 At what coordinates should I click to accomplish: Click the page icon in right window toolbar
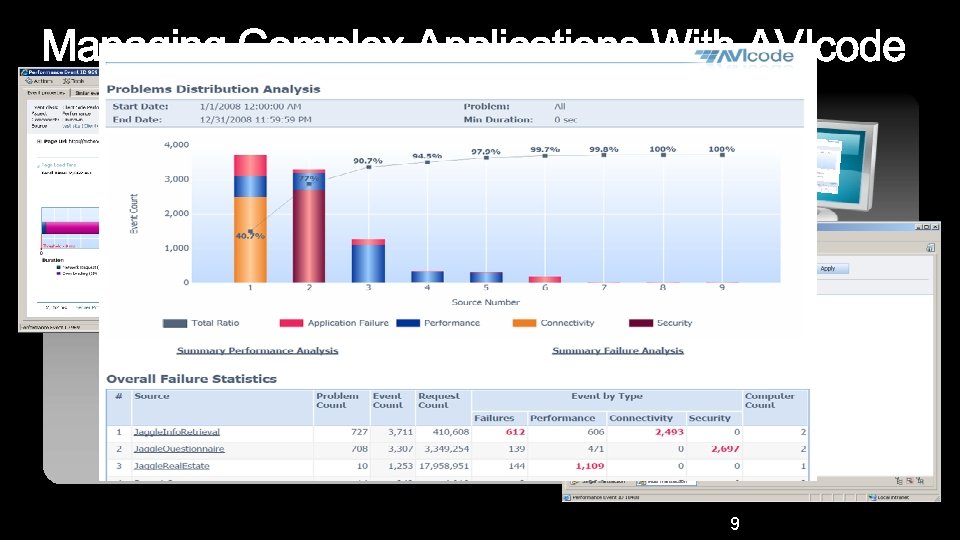930,247
